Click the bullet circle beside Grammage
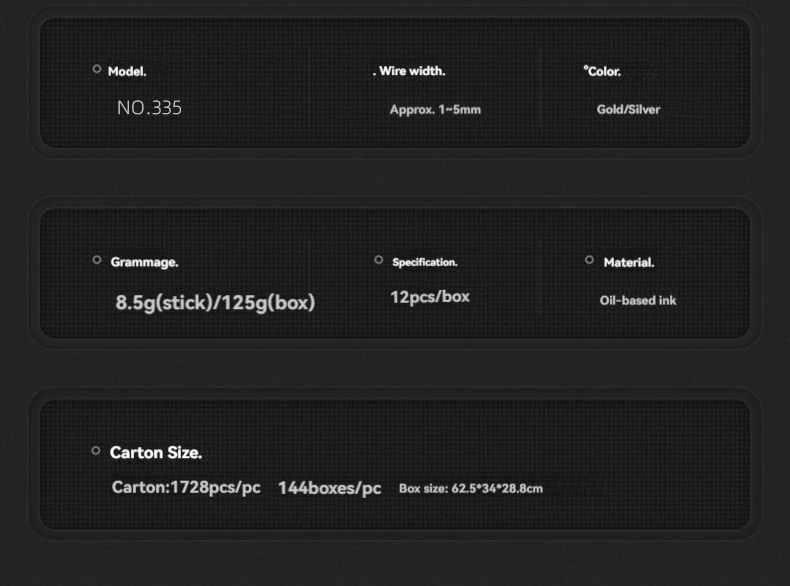Viewport: 790px width, 586px height. click(x=97, y=260)
